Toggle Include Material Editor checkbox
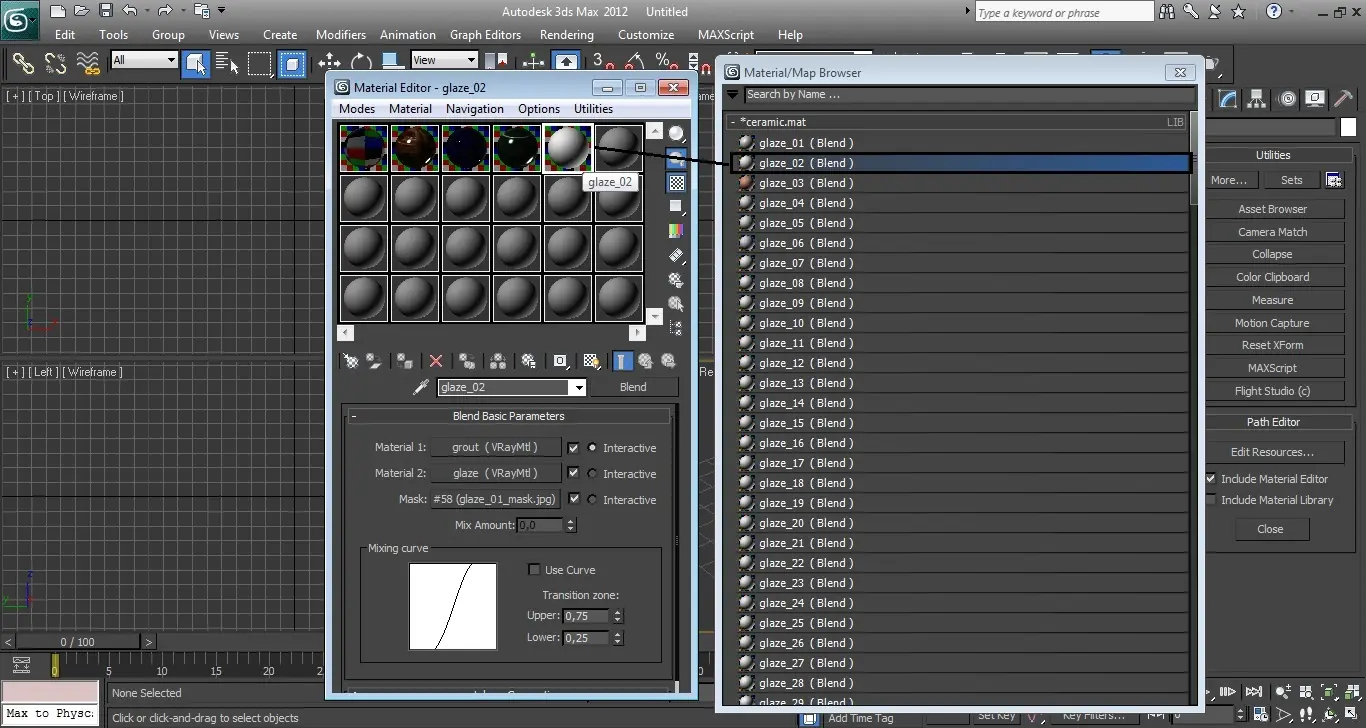The height and width of the screenshot is (728, 1366). tap(1211, 479)
